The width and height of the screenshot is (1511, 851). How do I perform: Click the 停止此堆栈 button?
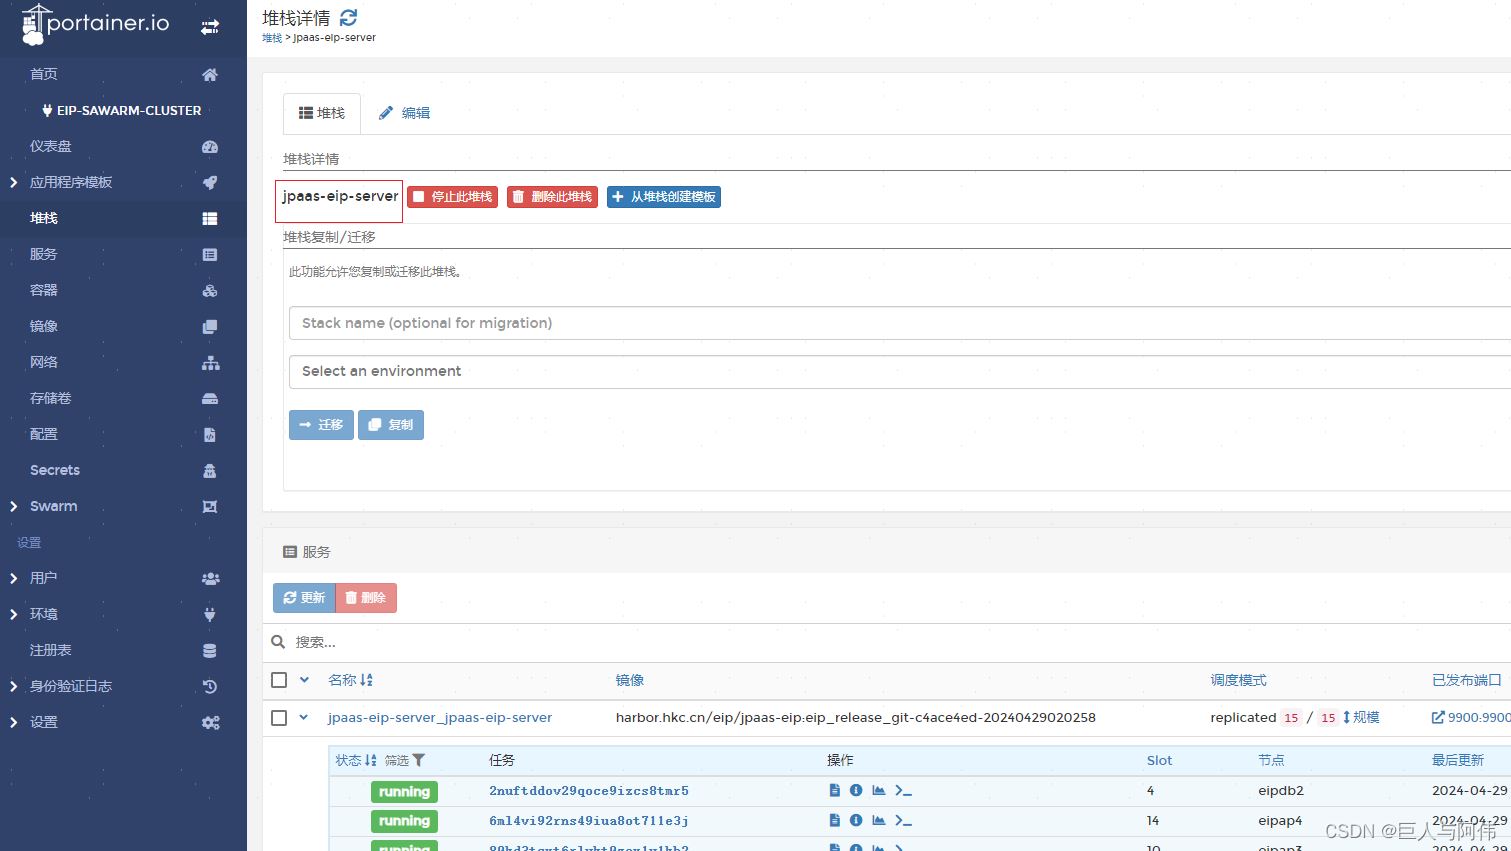452,197
